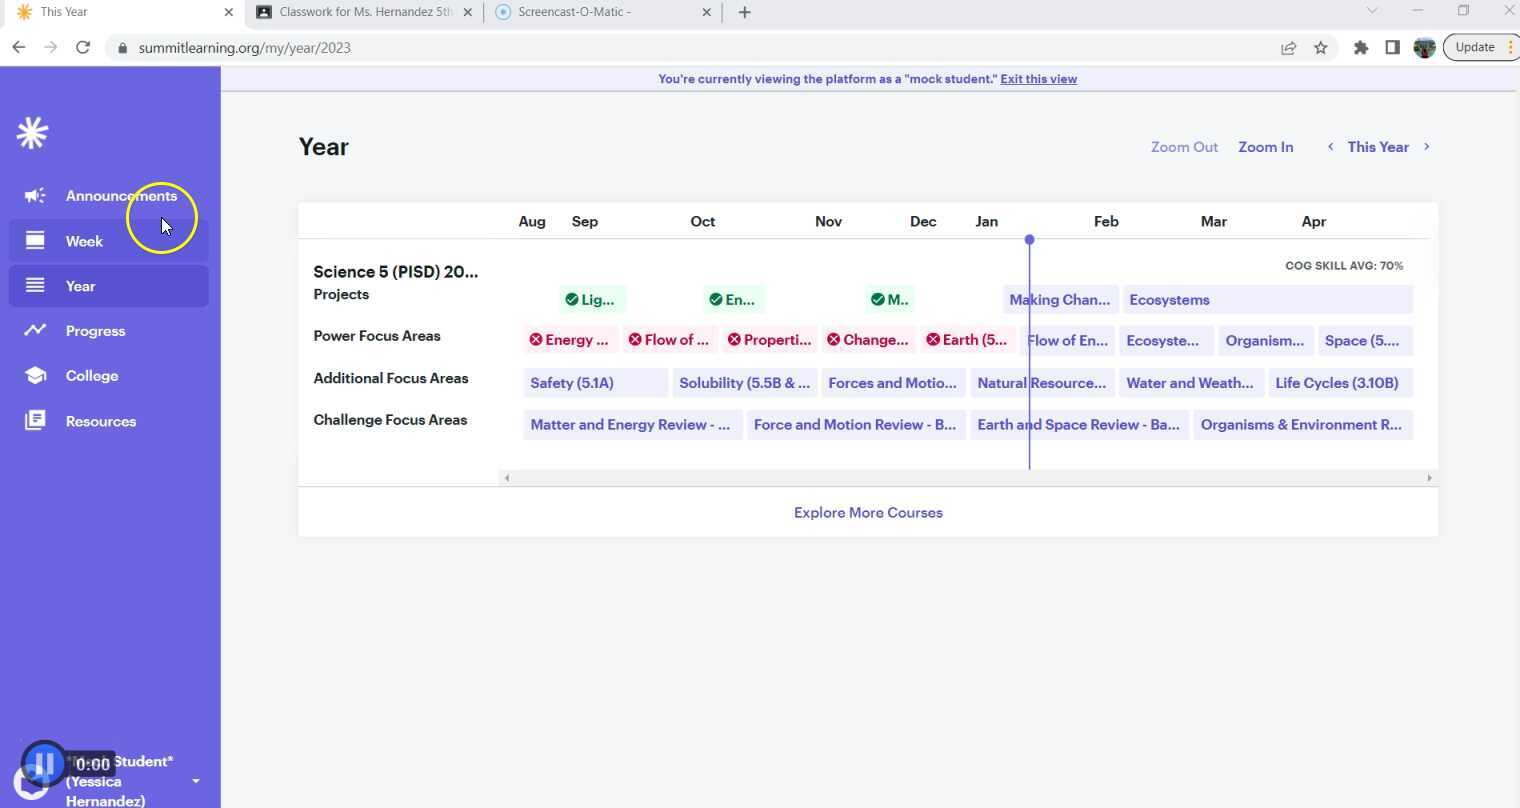Screen dimensions: 1520x808
Task: Switch to the Classwork for Ms. Hernandez tab
Action: click(x=365, y=12)
